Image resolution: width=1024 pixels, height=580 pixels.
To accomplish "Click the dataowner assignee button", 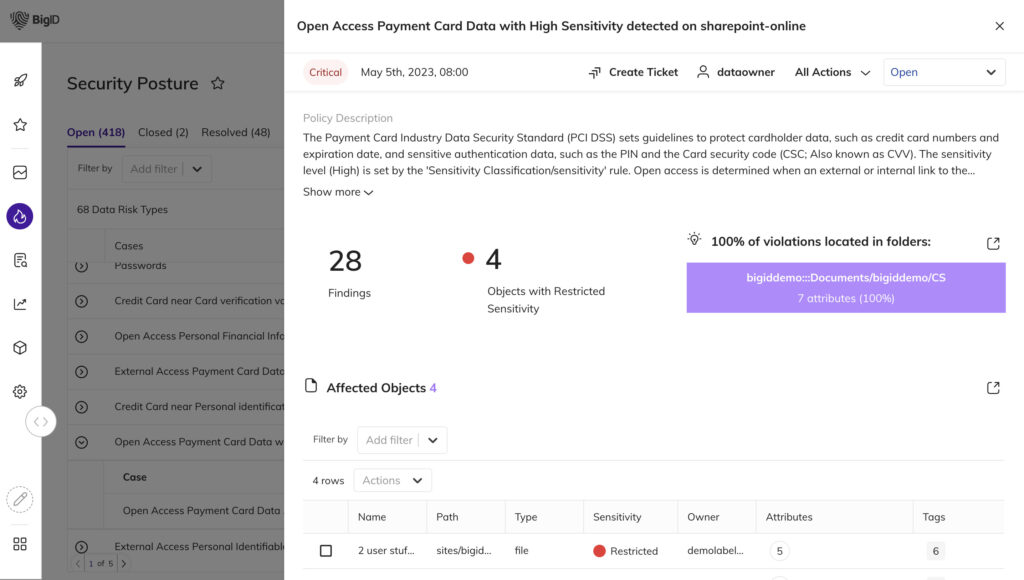I will [x=736, y=72].
